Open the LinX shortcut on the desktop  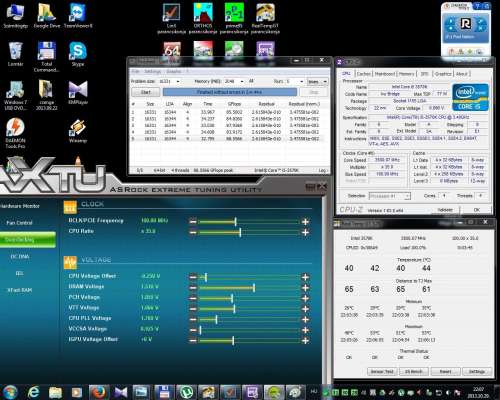(171, 19)
